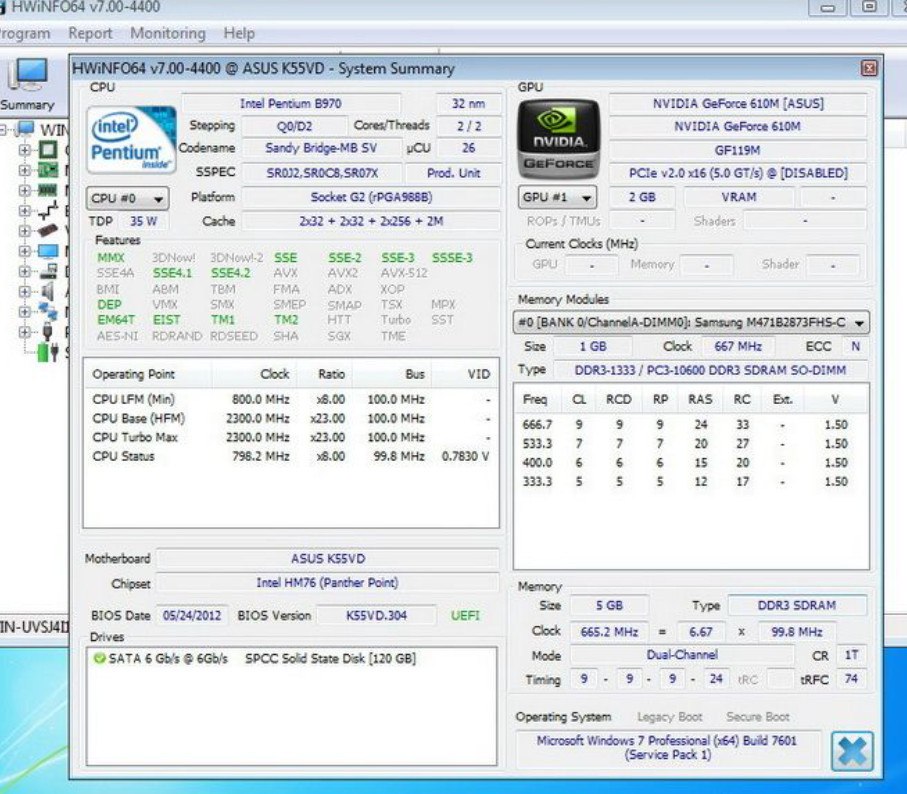Screen dimensions: 907x794
Task: Select the 'CPU Status' operating point row
Action: (291, 456)
